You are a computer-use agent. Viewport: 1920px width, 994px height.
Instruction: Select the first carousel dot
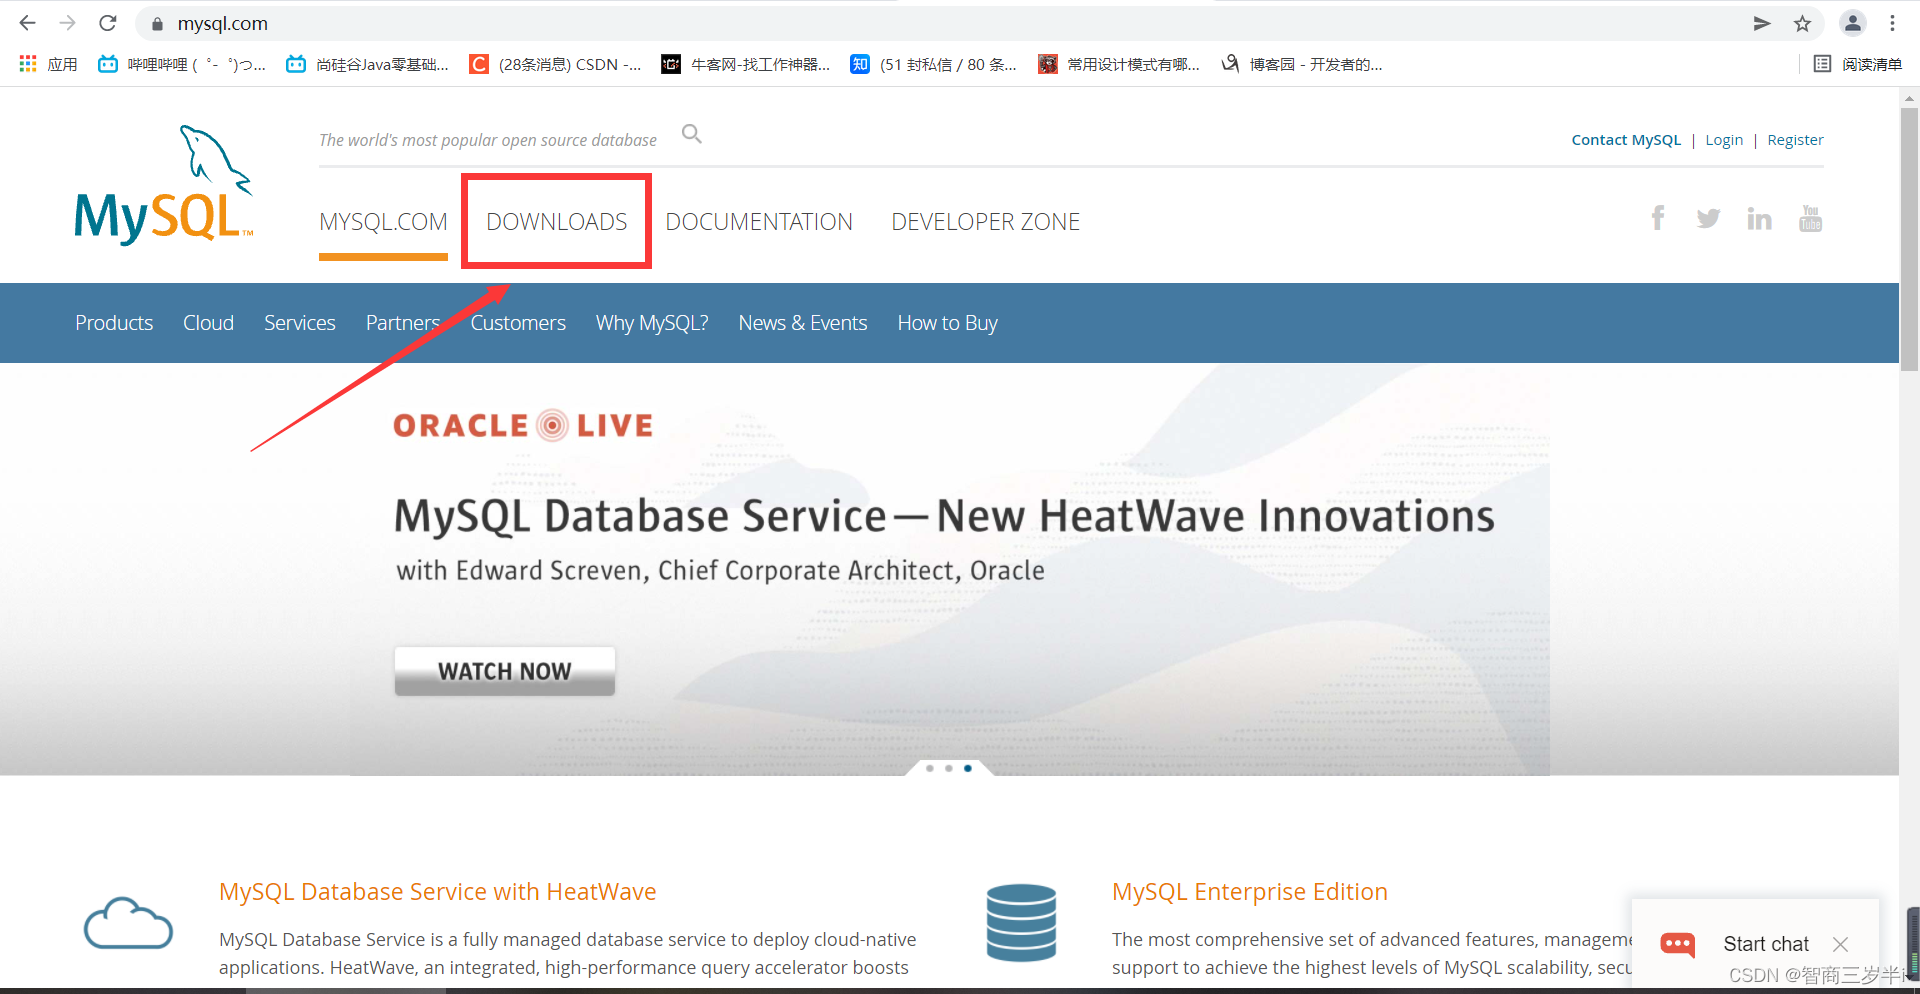(x=930, y=768)
